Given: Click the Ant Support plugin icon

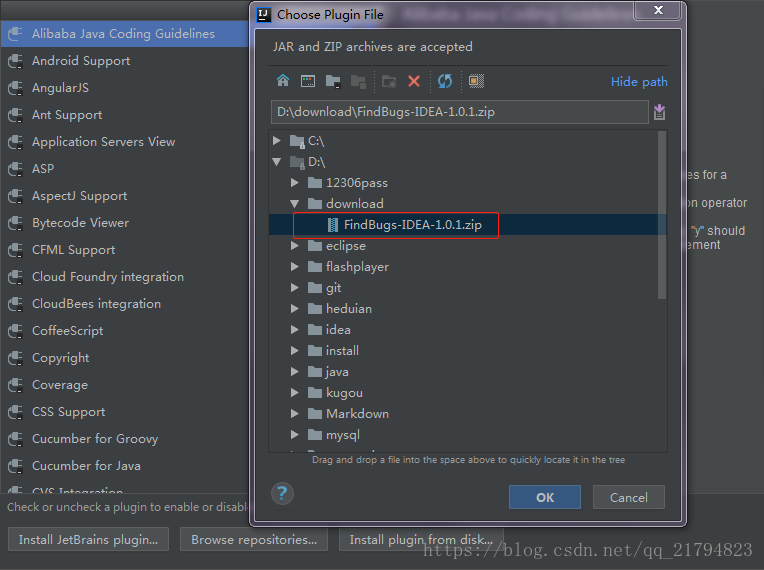Looking at the screenshot, I should [x=16, y=115].
